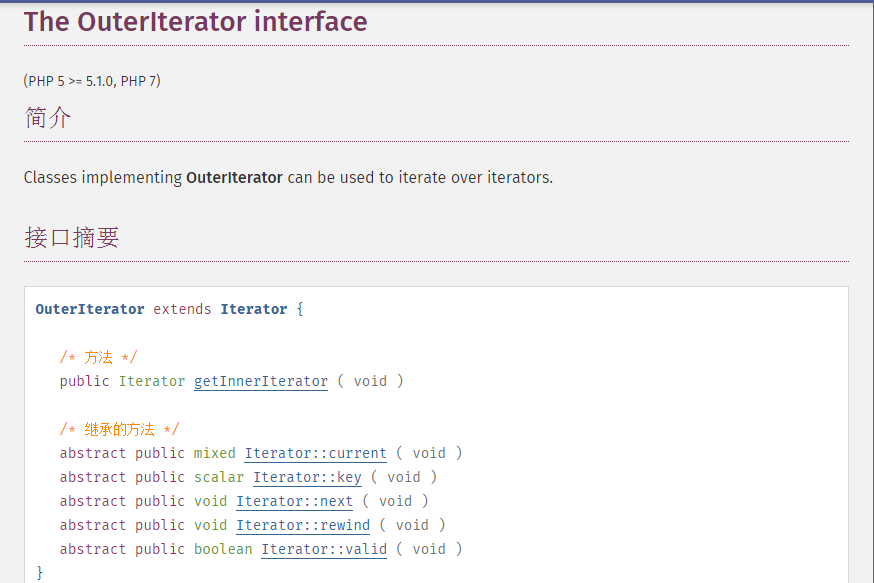Viewport: 874px width, 583px height.
Task: Click the 接口摘要 section heading
Action: pyautogui.click(x=71, y=237)
